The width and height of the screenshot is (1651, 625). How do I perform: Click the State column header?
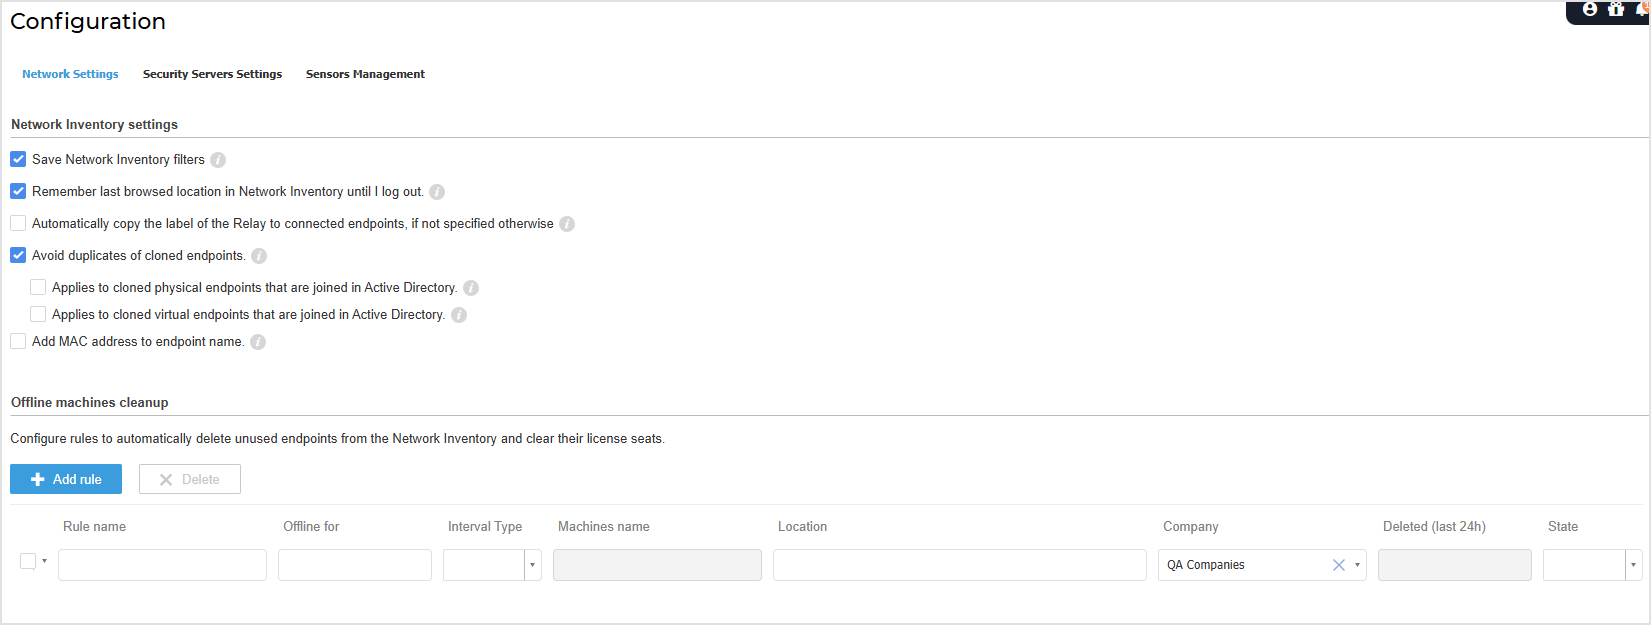1563,527
